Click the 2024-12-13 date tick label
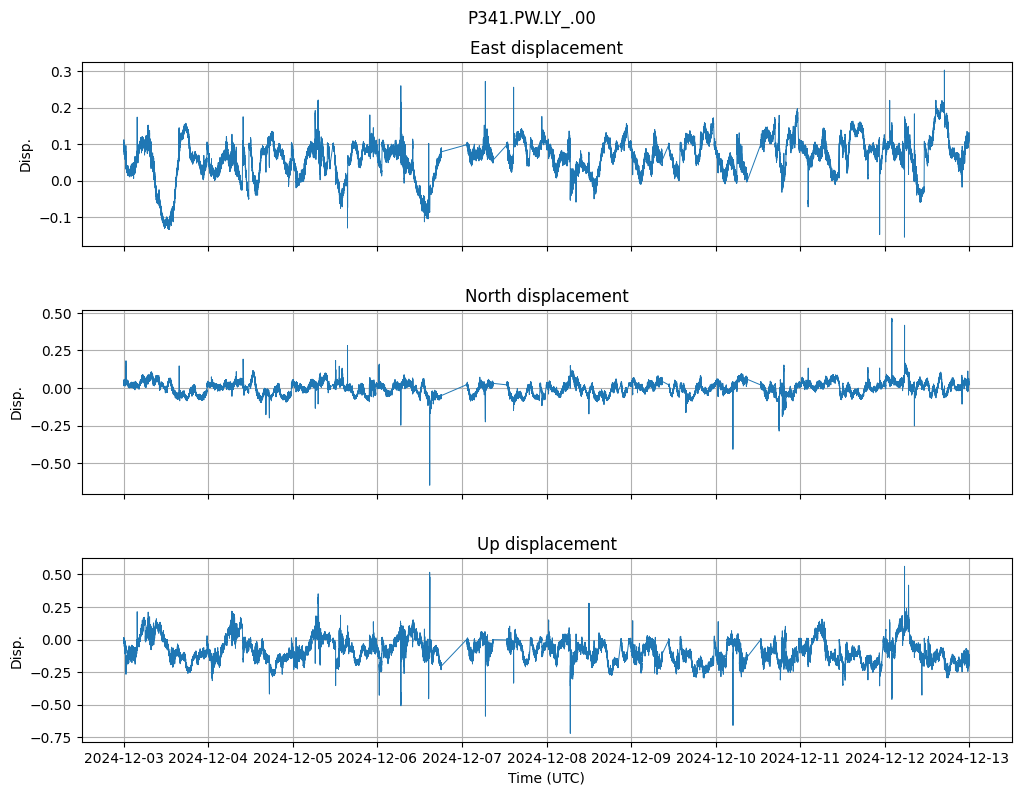This screenshot has height=795, width=1021. pyautogui.click(x=969, y=759)
